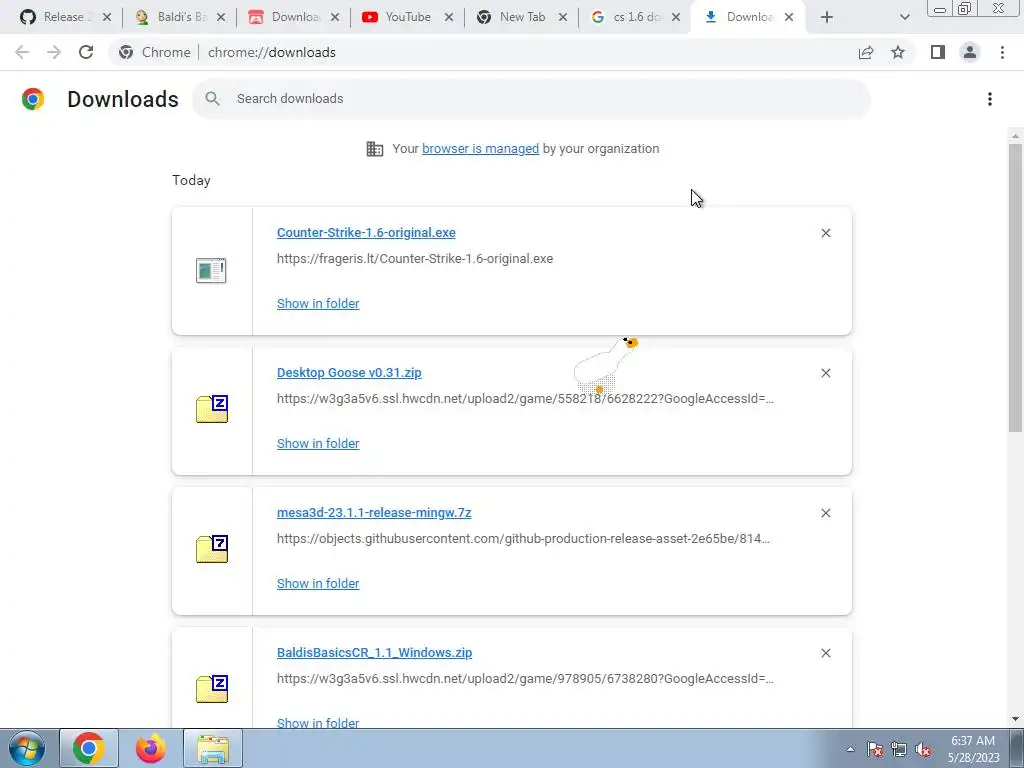
Task: Click the scrollbar down arrow
Action: (x=1015, y=719)
